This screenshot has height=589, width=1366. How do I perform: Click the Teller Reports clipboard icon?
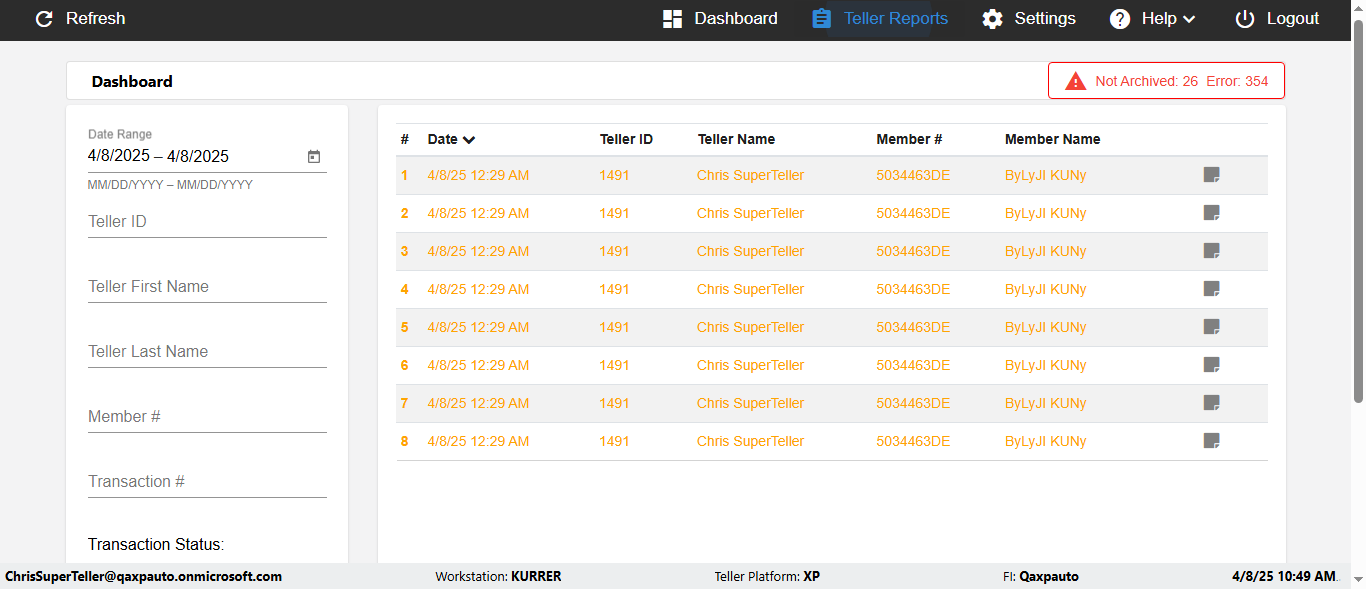pyautogui.click(x=821, y=19)
